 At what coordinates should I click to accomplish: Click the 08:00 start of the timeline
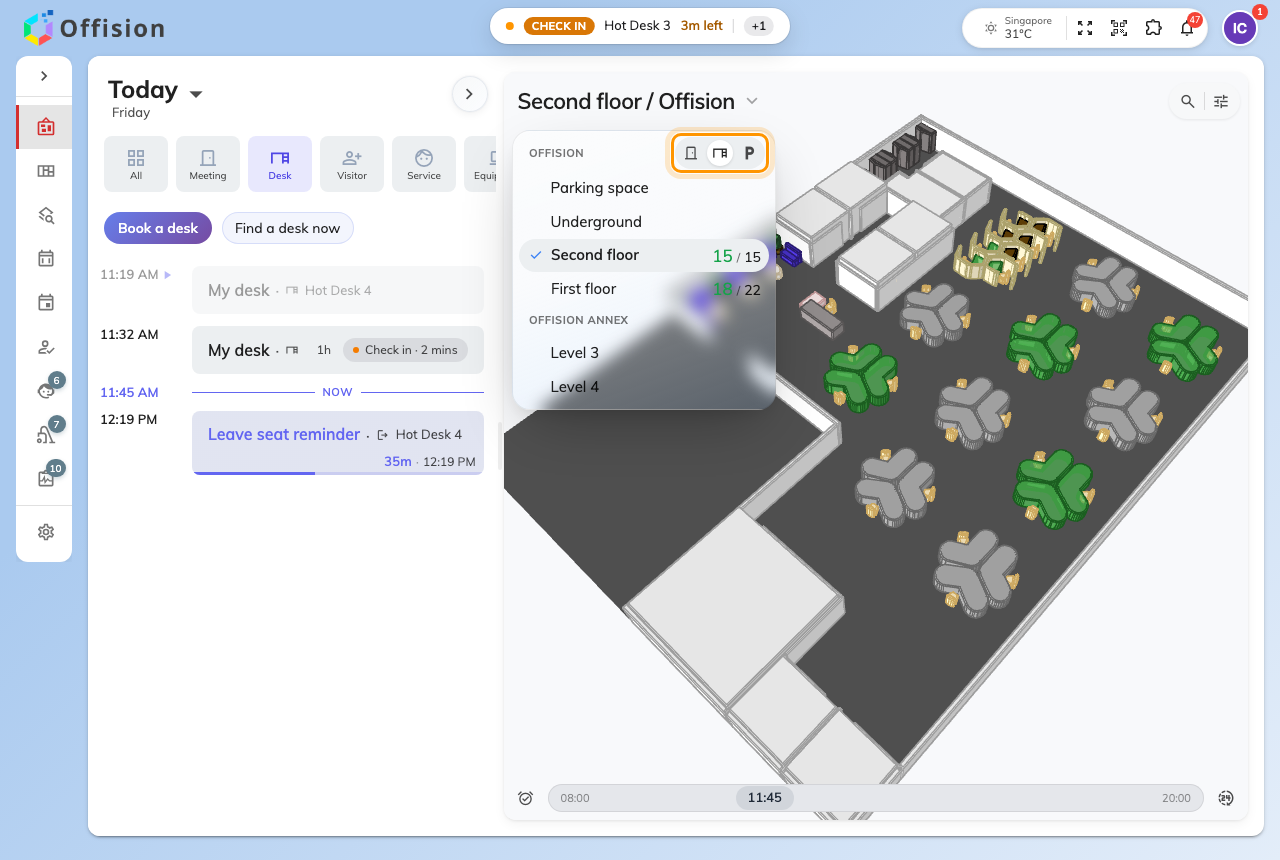point(575,798)
